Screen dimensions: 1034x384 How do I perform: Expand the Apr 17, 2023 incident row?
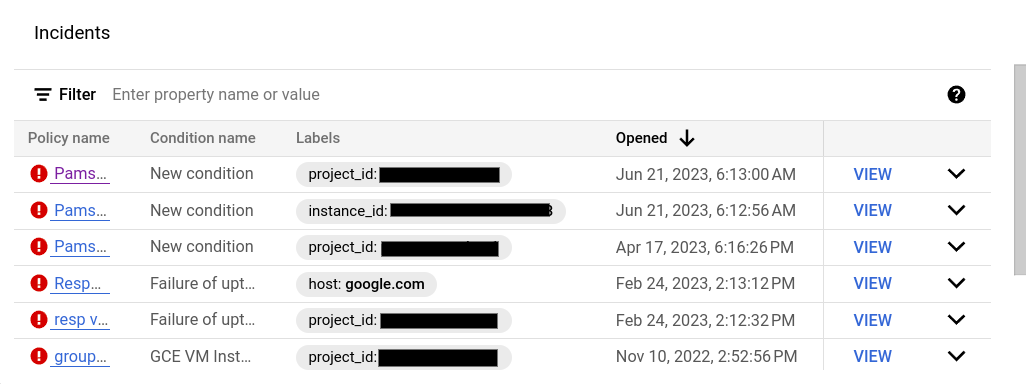[956, 247]
